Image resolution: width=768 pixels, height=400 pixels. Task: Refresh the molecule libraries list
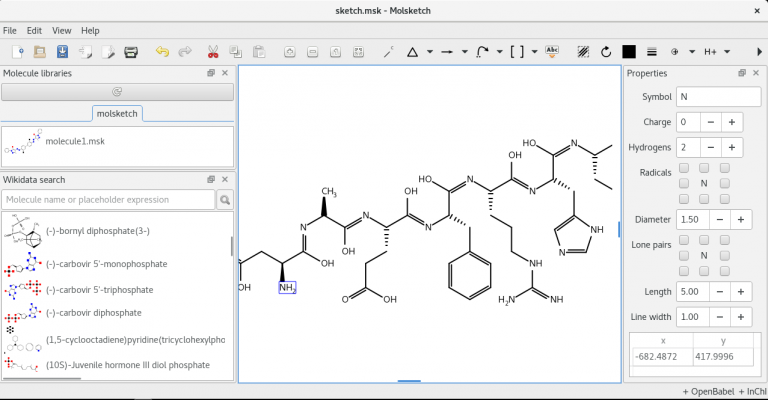tap(117, 91)
